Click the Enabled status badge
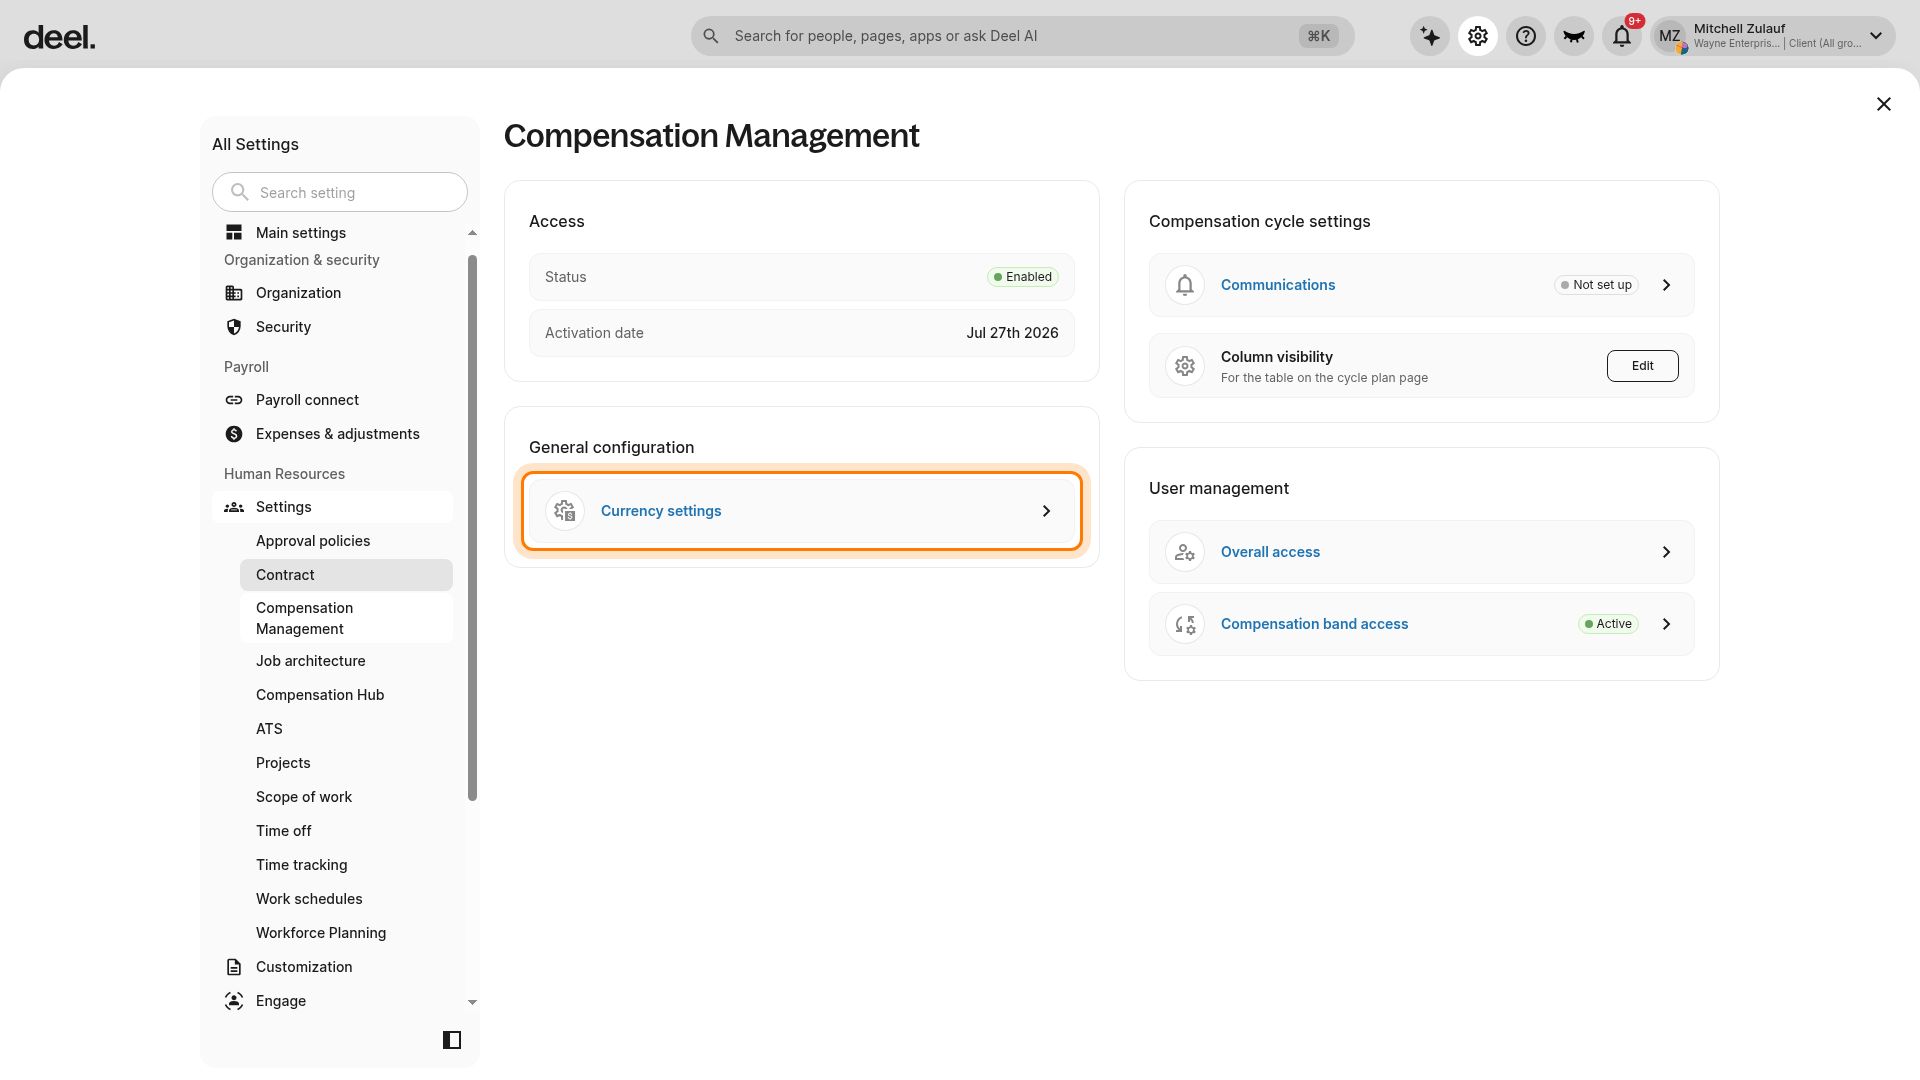Viewport: 1920px width, 1080px height. (x=1023, y=277)
